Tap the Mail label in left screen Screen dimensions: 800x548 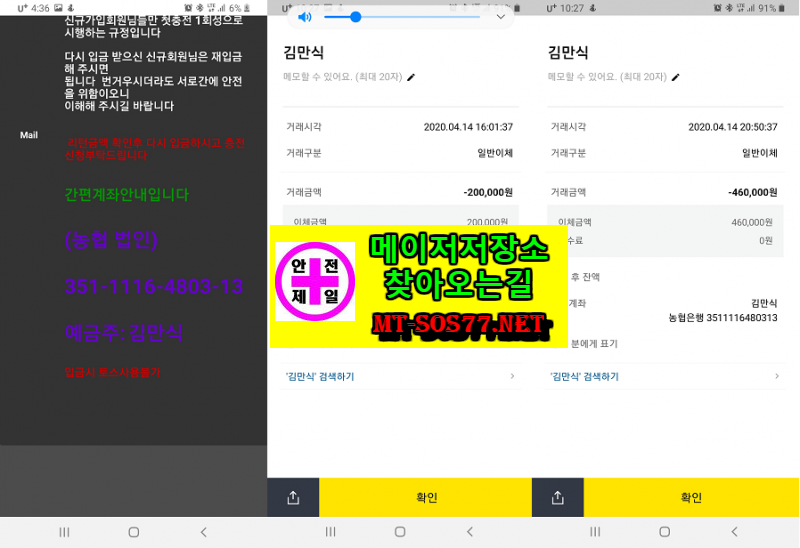point(29,135)
